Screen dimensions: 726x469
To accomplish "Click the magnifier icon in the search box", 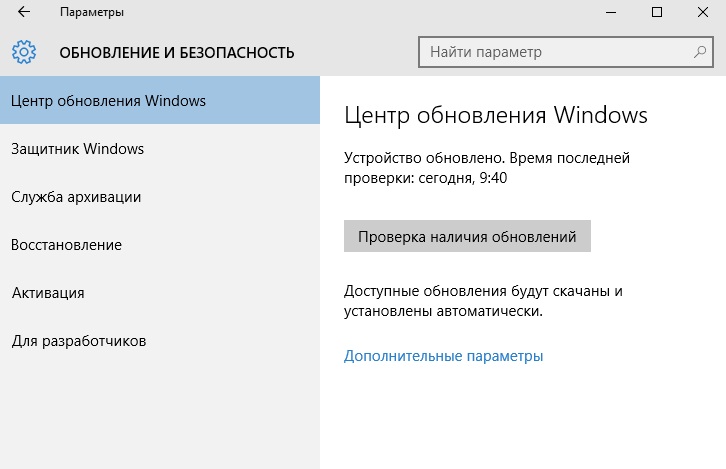I will 700,51.
